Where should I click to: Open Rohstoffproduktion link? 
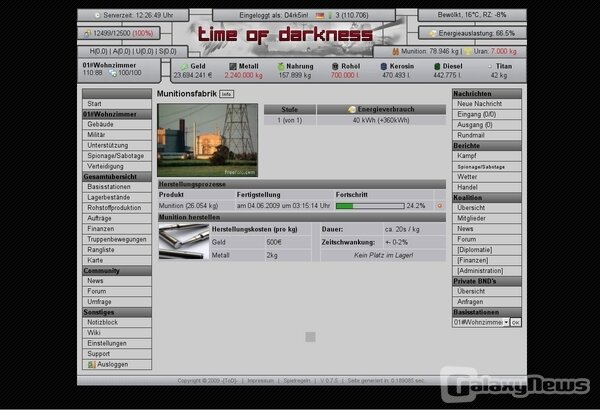(x=117, y=208)
